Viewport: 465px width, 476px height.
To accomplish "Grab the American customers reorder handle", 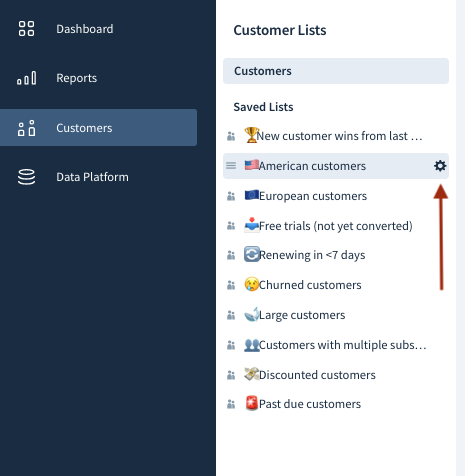I will coord(231,166).
